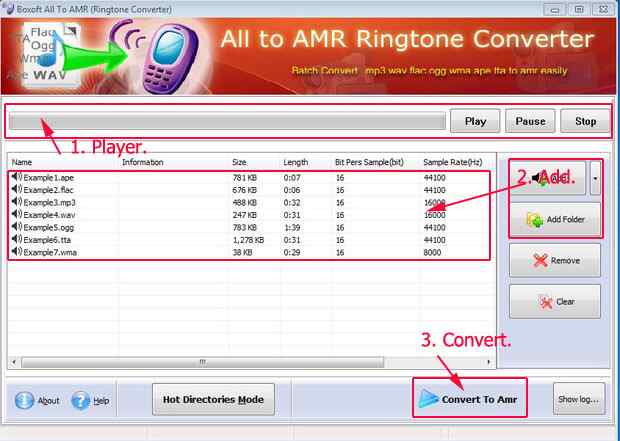620x441 pixels.
Task: Click the player progress bar
Action: pyautogui.click(x=227, y=121)
